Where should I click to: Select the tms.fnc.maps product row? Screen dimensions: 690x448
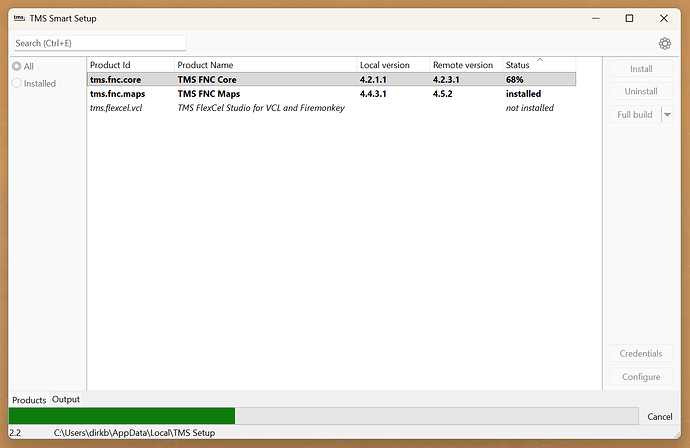[x=331, y=94]
